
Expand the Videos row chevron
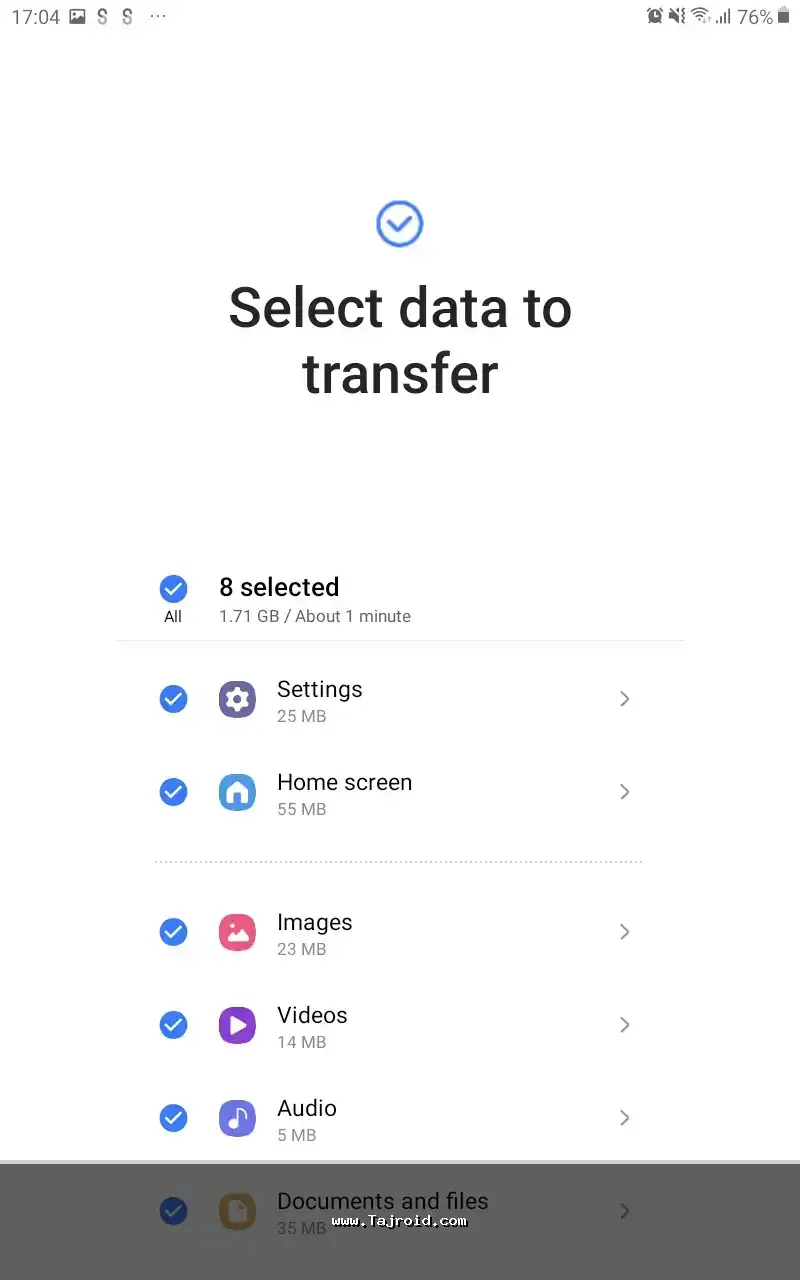(x=624, y=1025)
